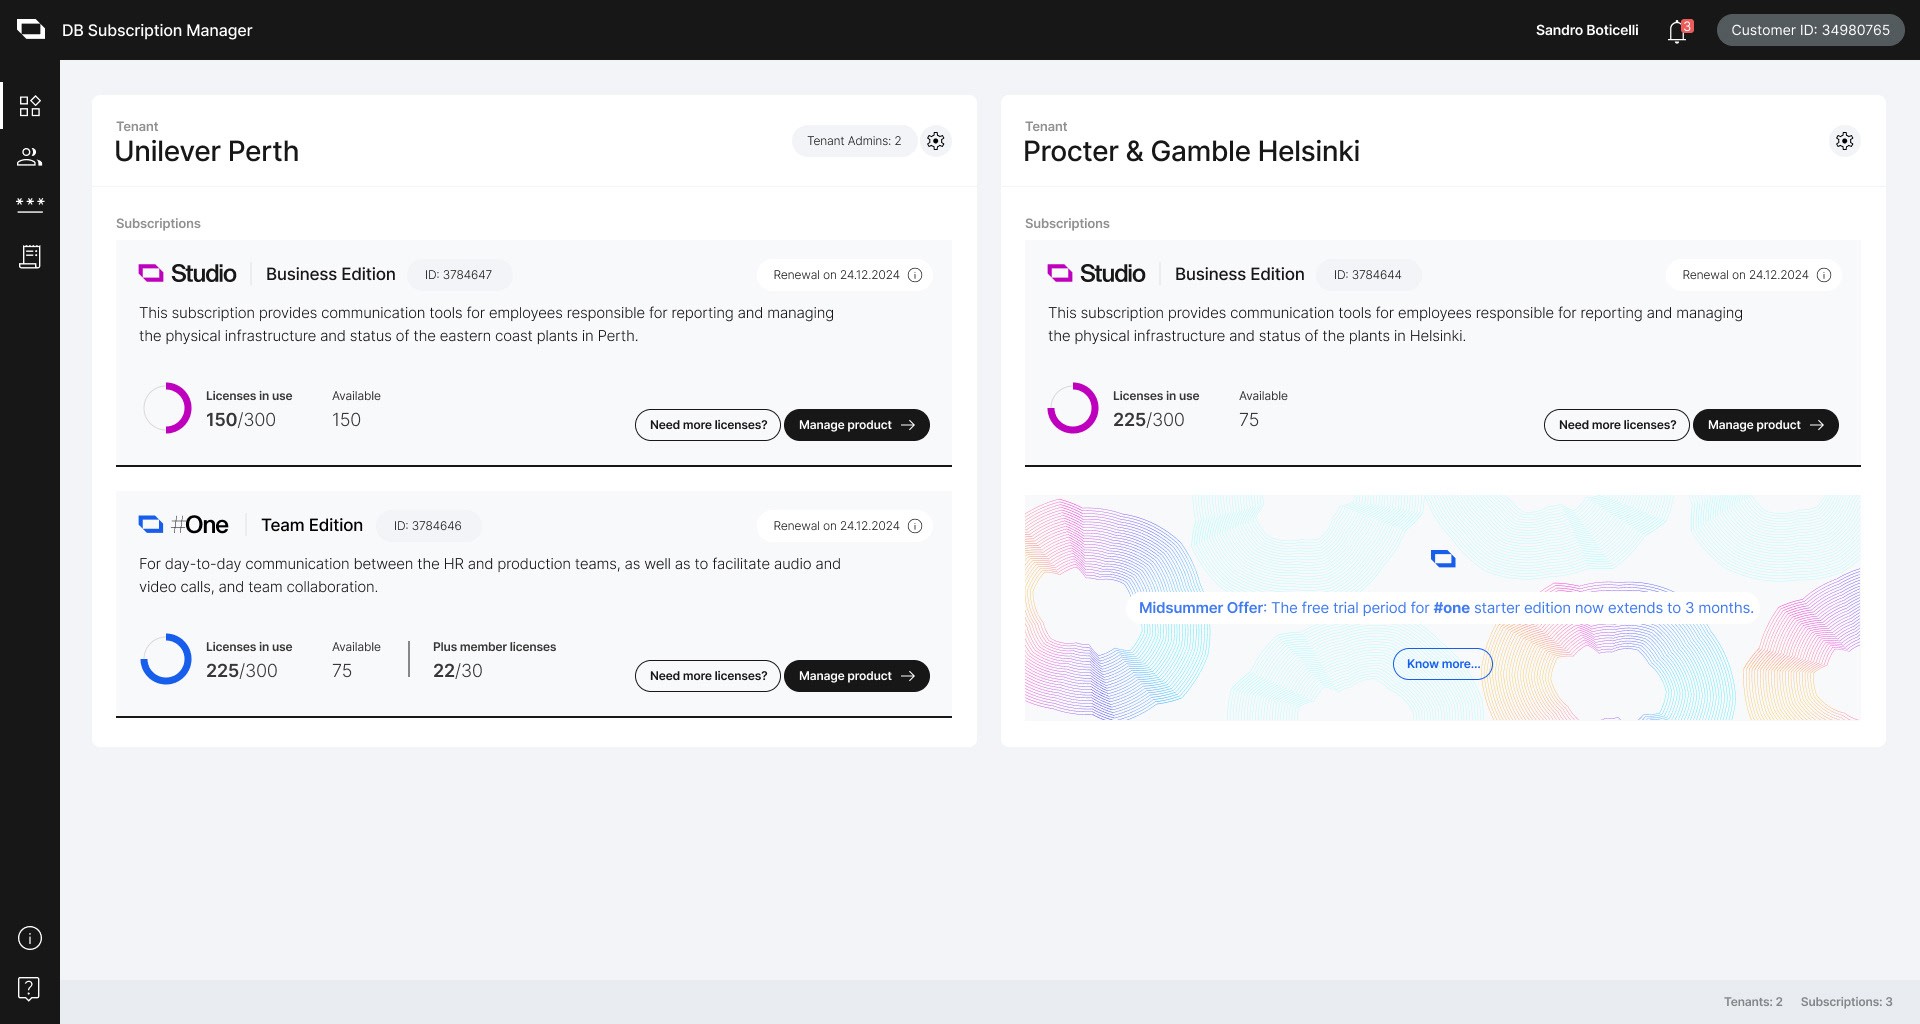Click Business Edition label in Procter & Gamble card
Viewport: 1920px width, 1024px height.
click(1240, 274)
